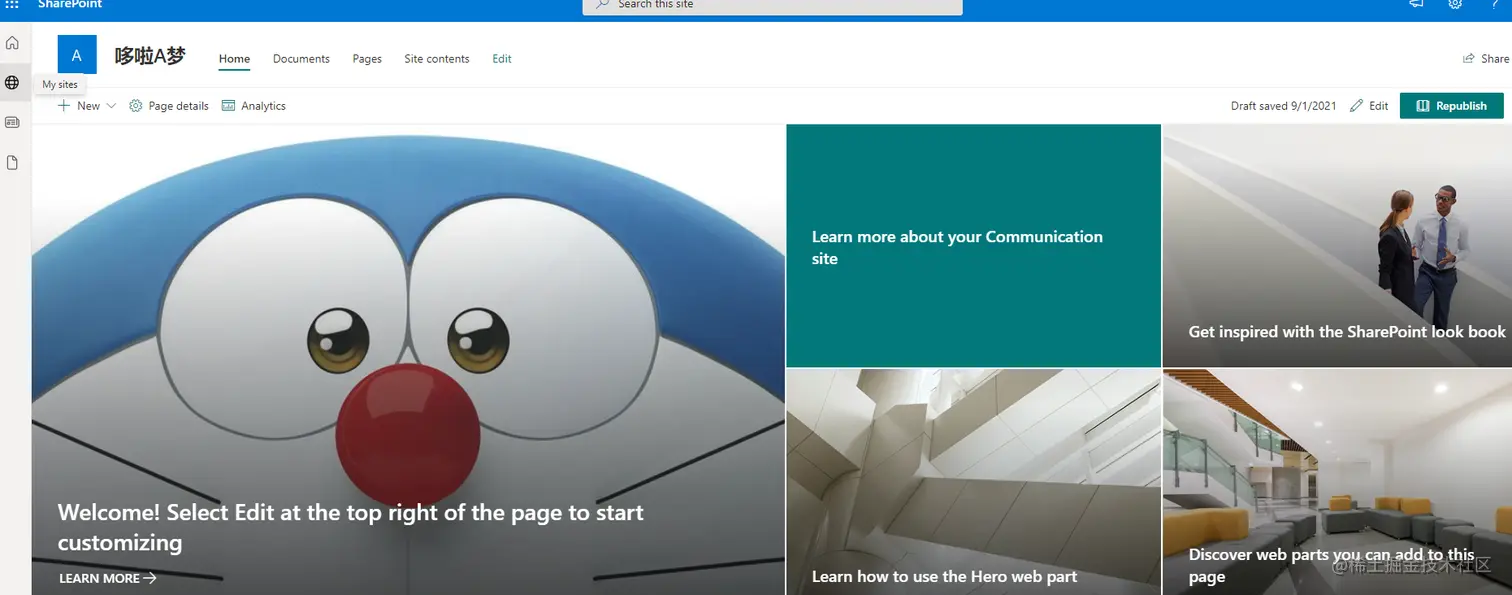The height and width of the screenshot is (595, 1512).
Task: Click the New button label
Action: [x=88, y=106]
